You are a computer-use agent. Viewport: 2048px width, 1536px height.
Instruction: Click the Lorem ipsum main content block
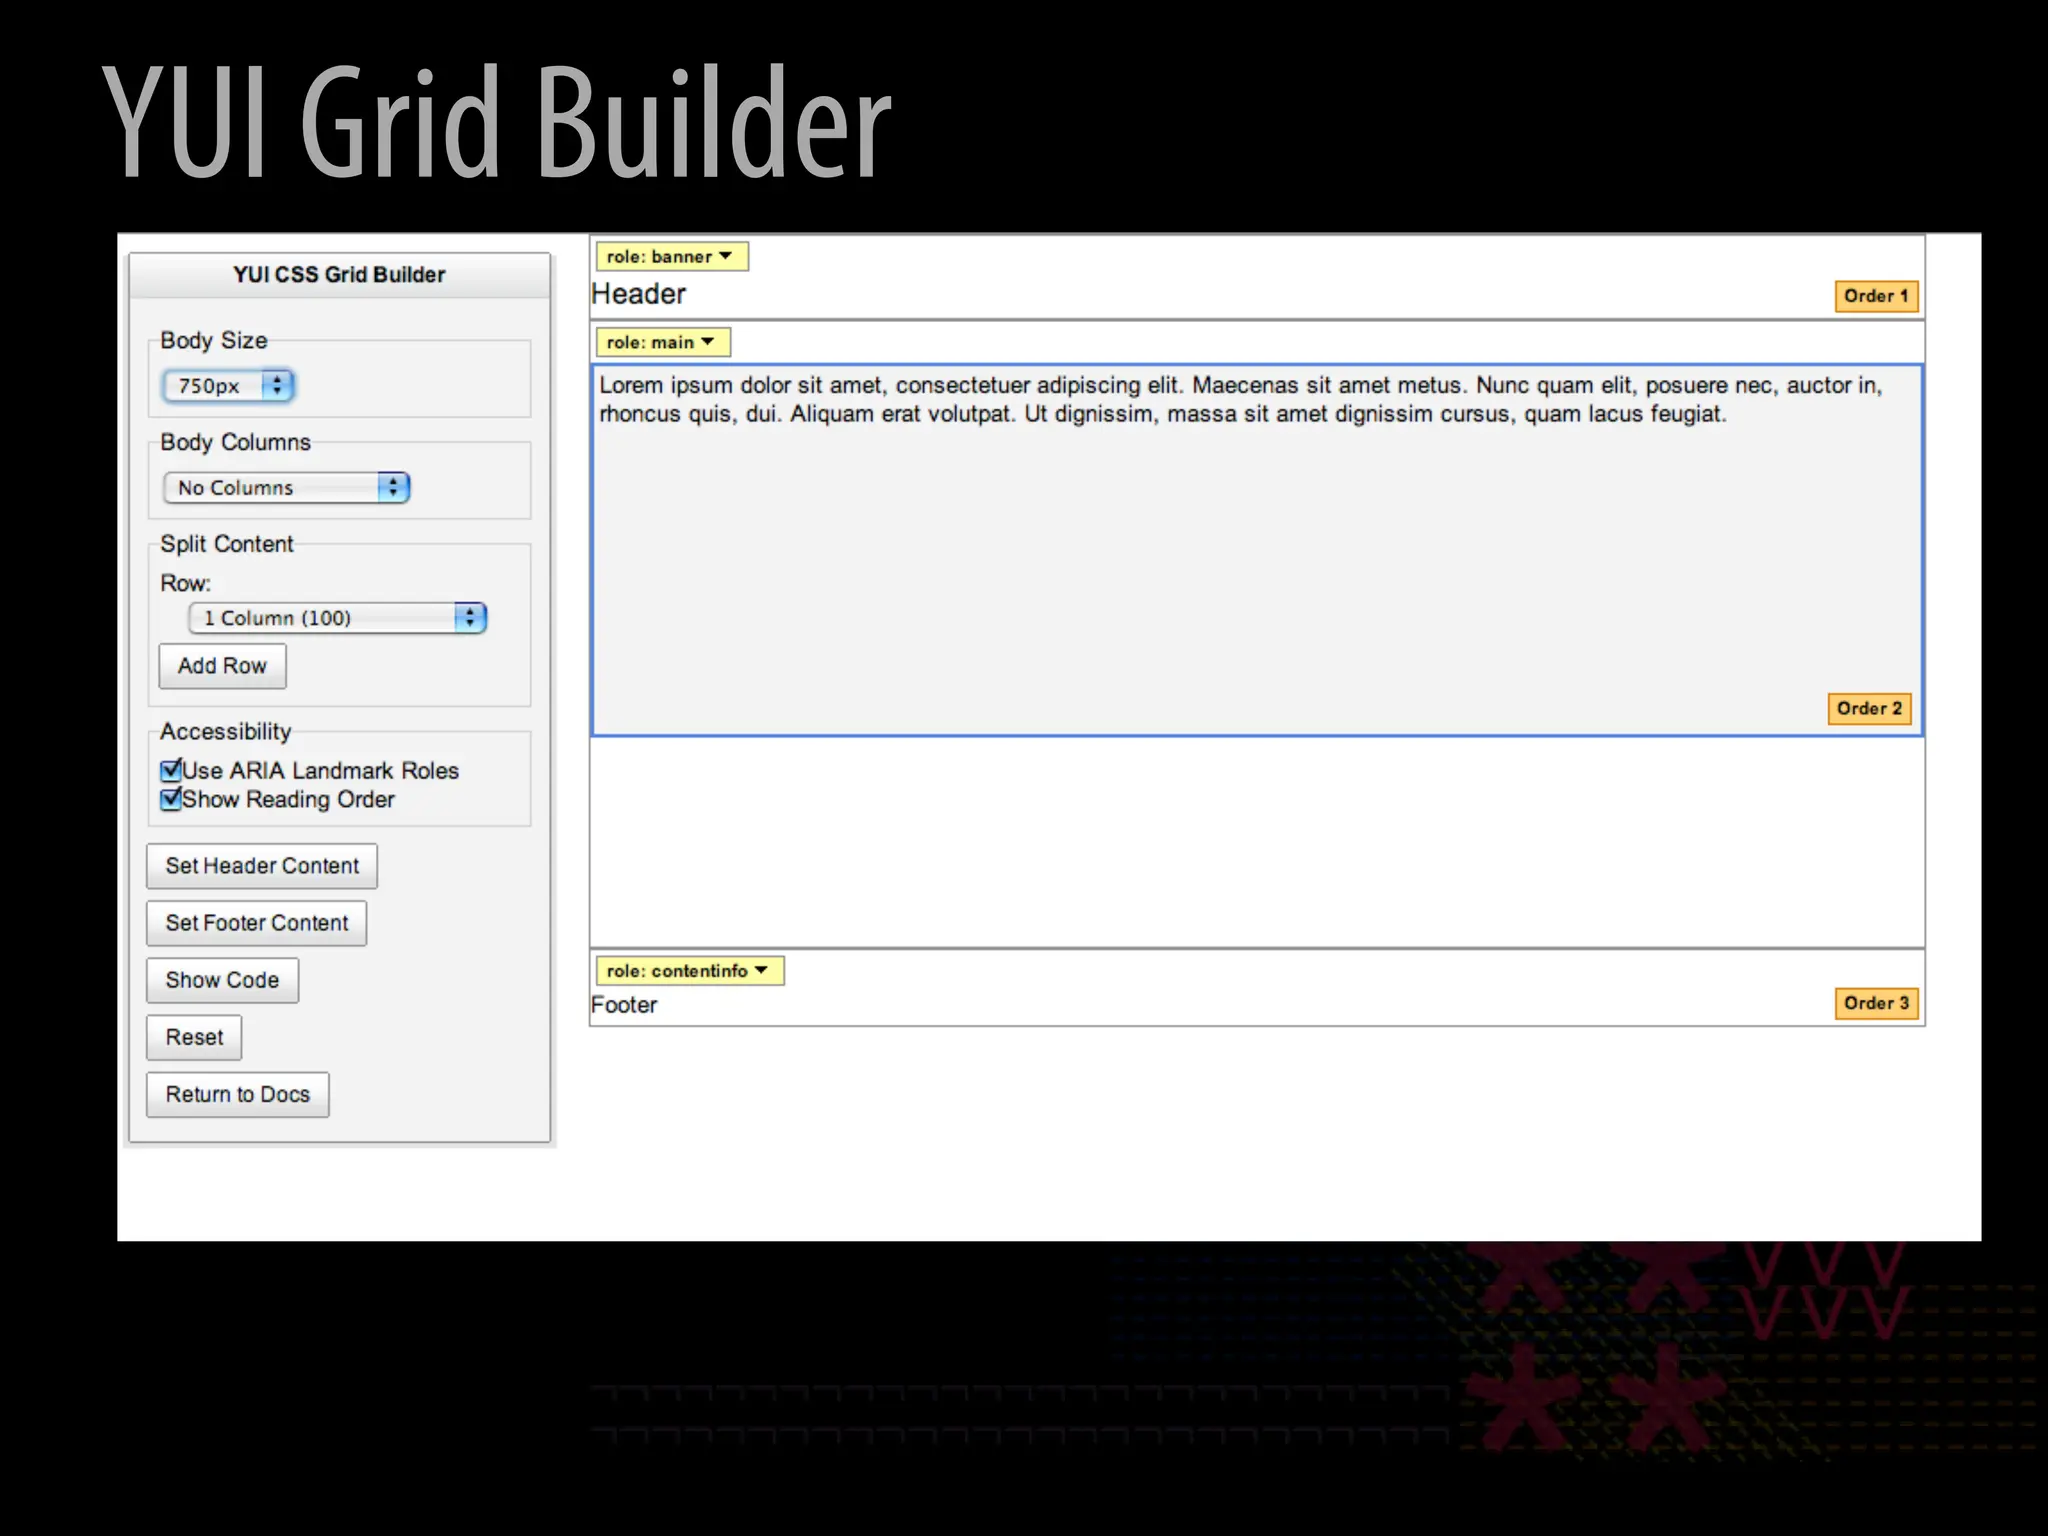coord(1257,550)
